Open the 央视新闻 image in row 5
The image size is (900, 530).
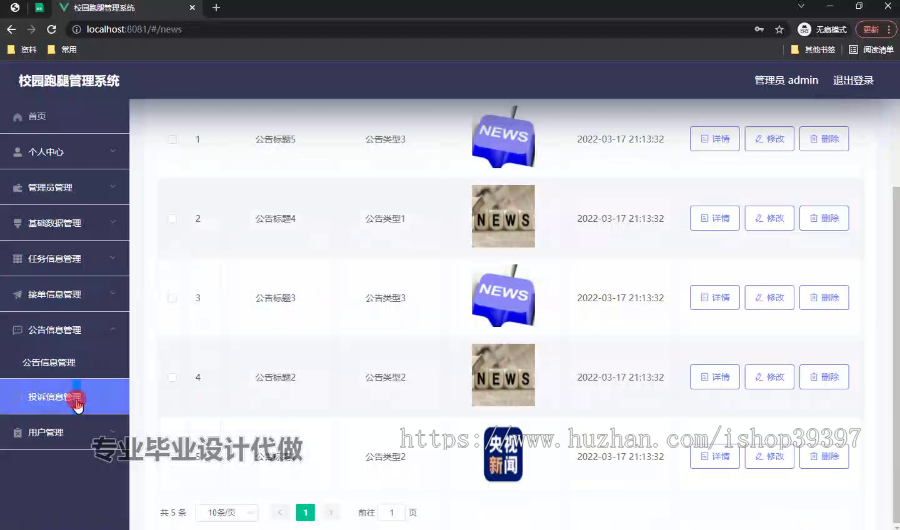coord(503,454)
